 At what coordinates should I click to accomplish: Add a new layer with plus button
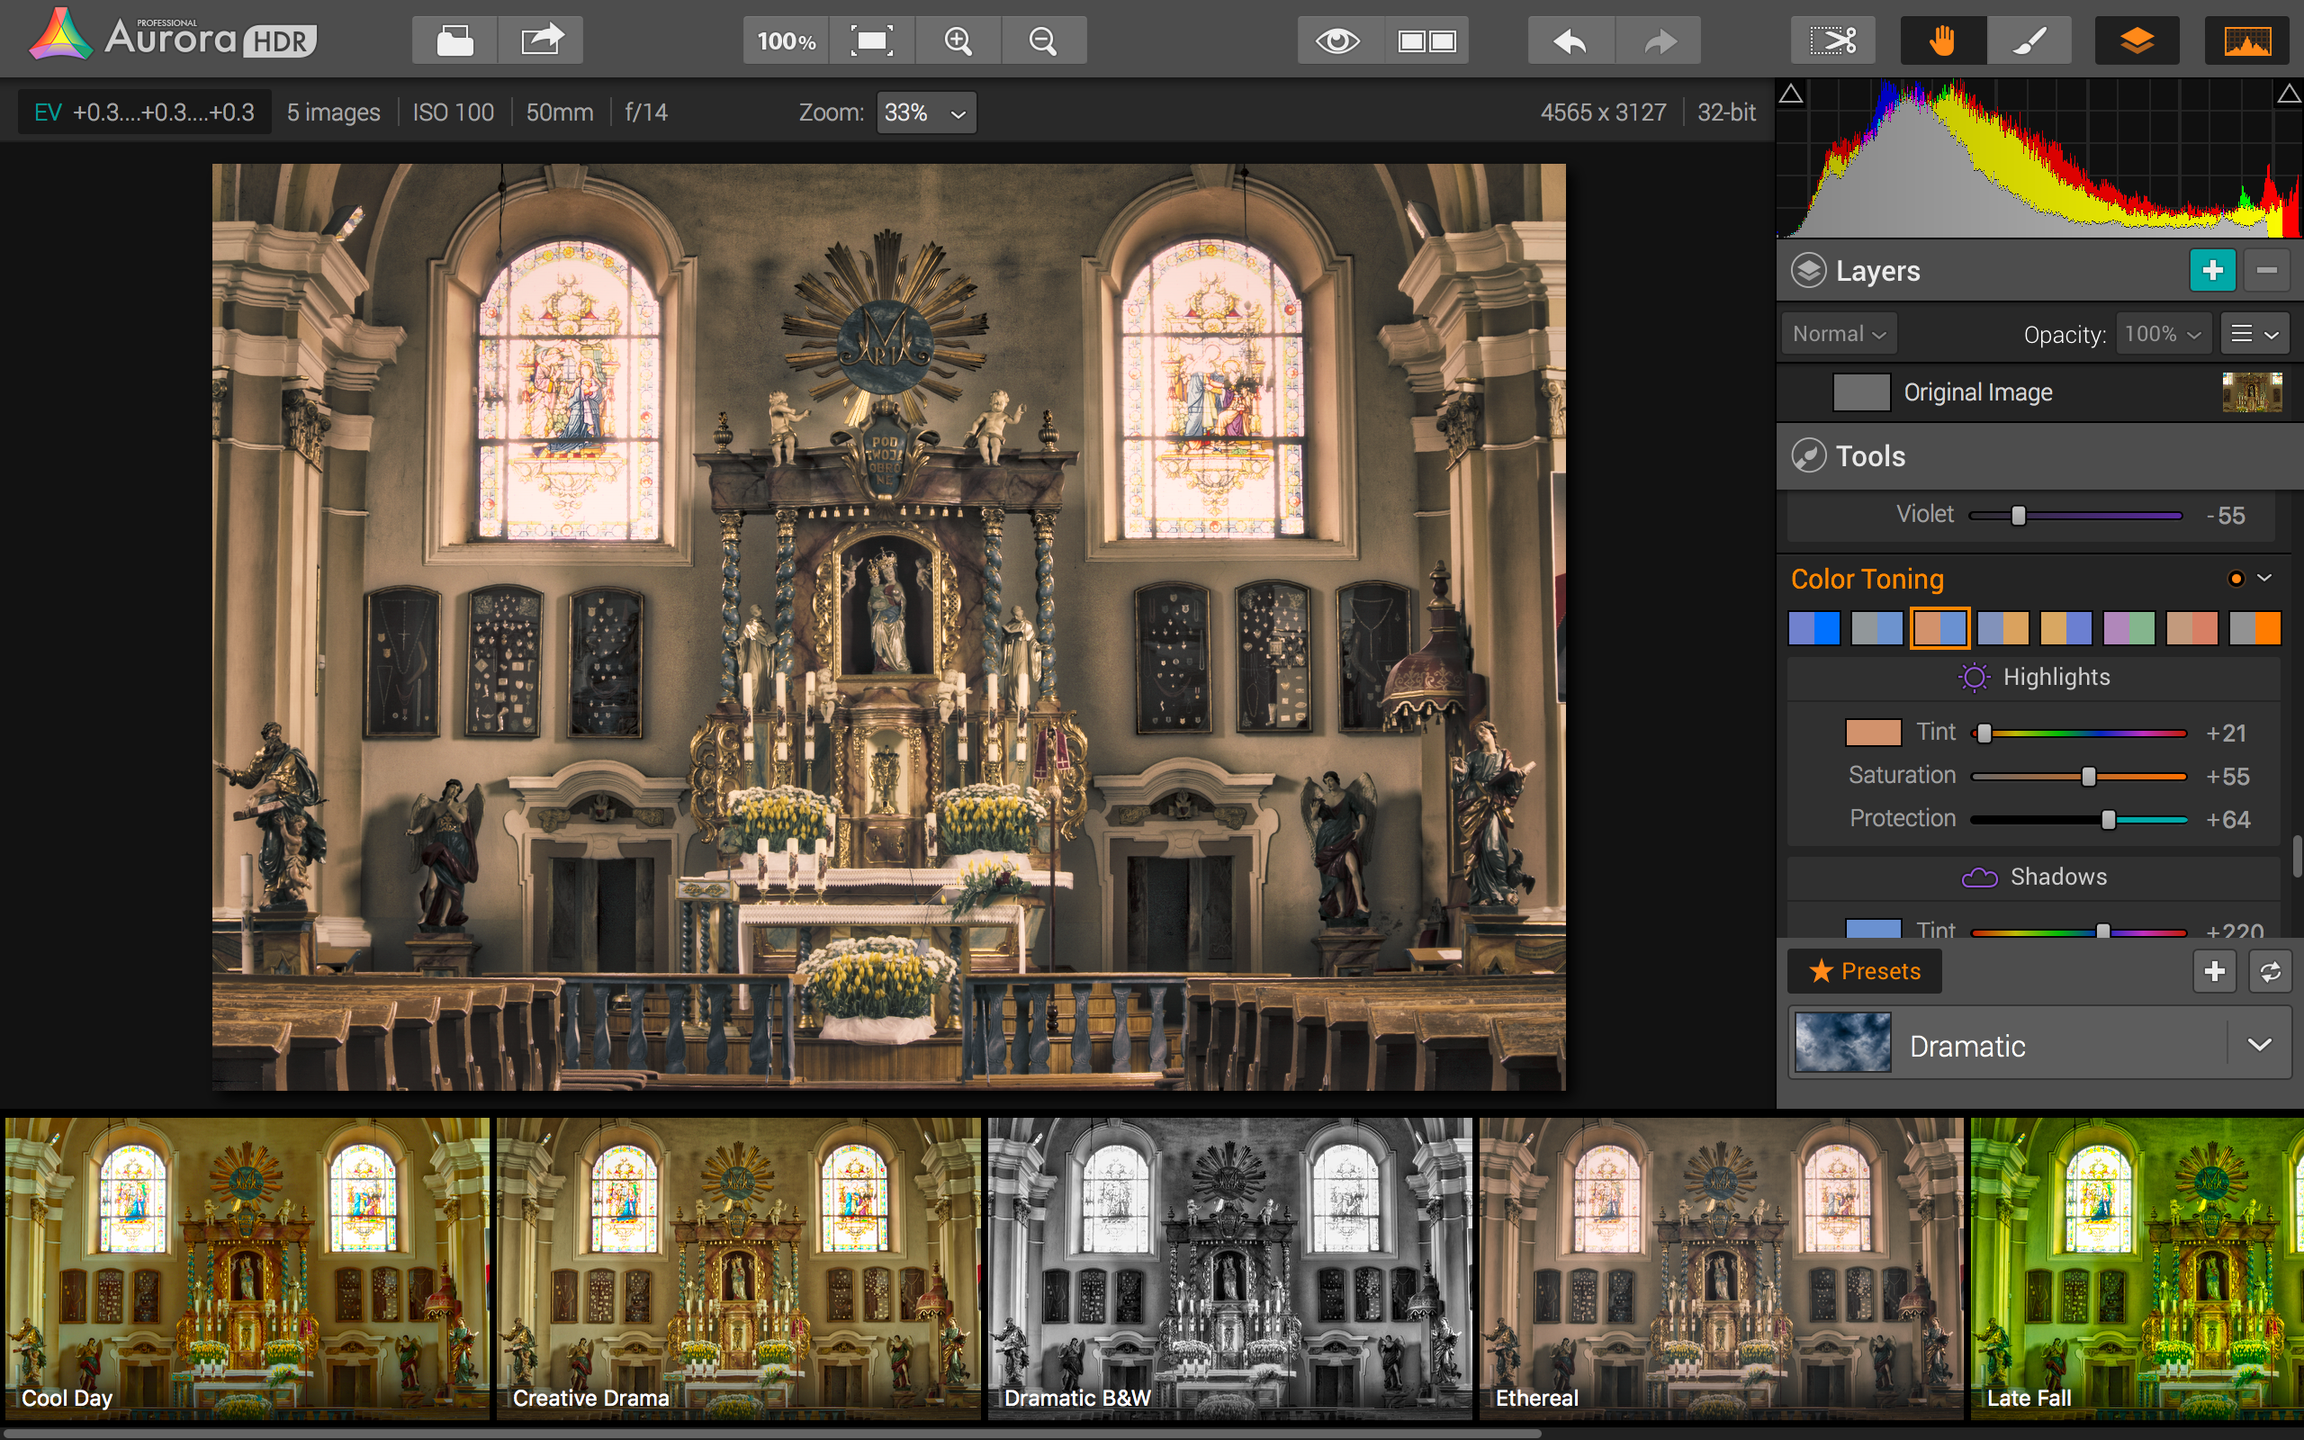tap(2212, 270)
